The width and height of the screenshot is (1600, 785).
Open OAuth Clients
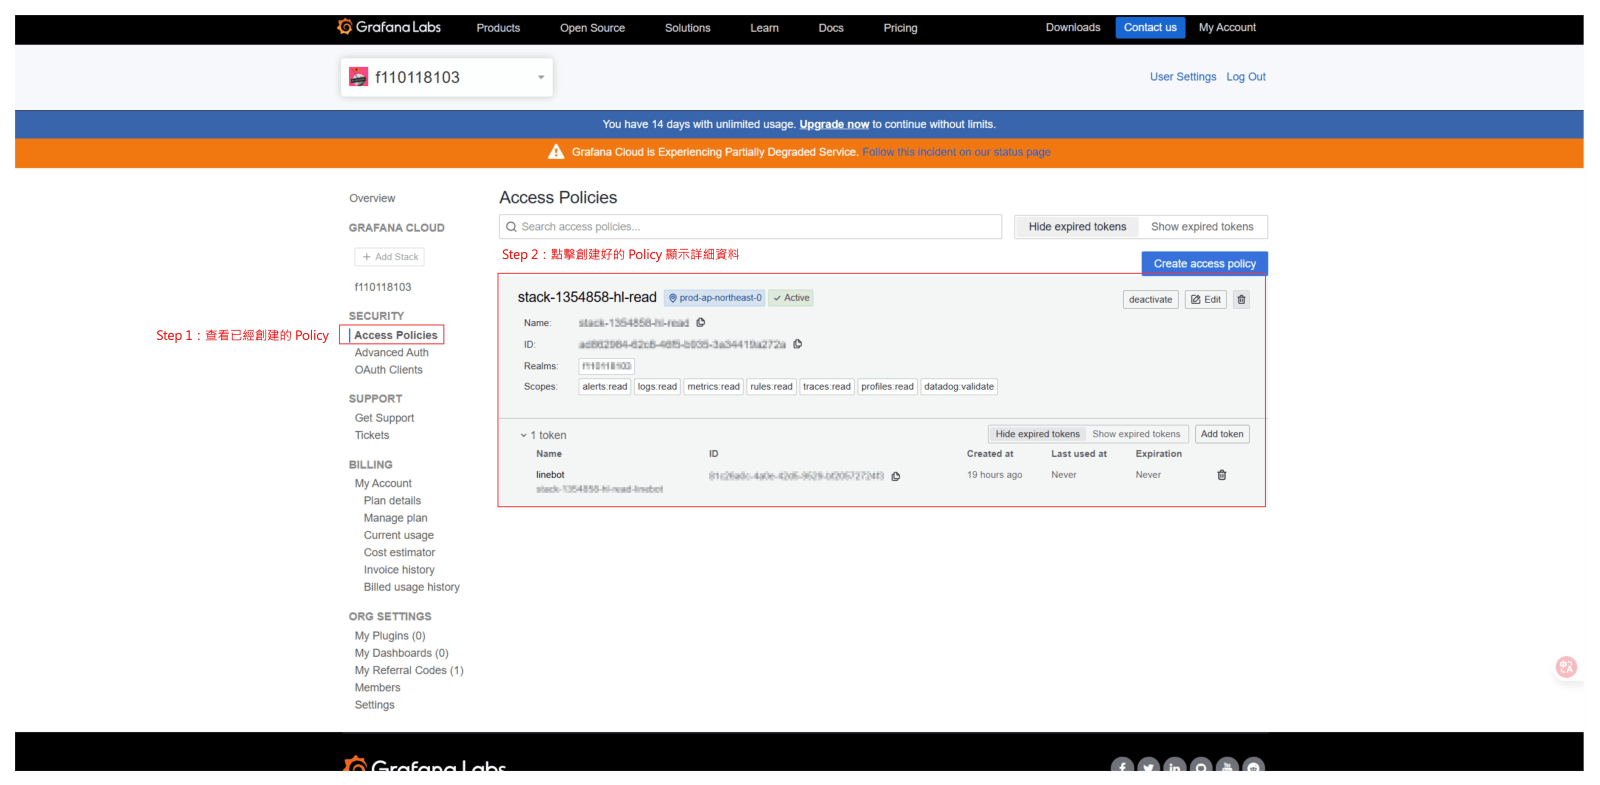[388, 370]
